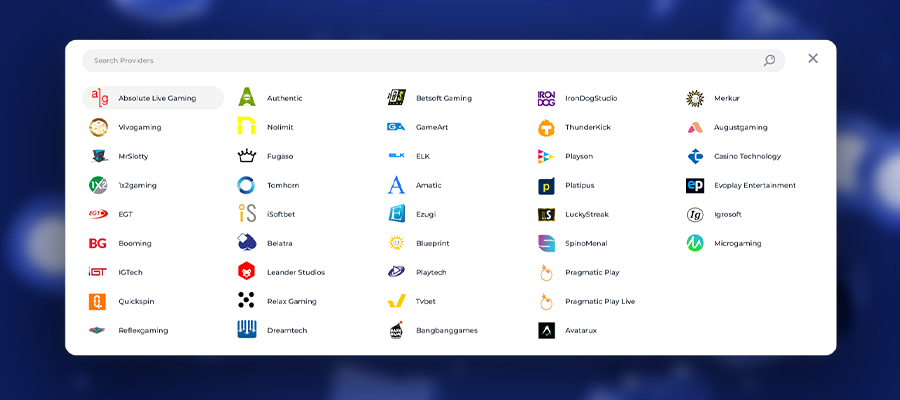Click the Evoplay Entertainment ep logo
The height and width of the screenshot is (400, 900).
click(x=695, y=185)
